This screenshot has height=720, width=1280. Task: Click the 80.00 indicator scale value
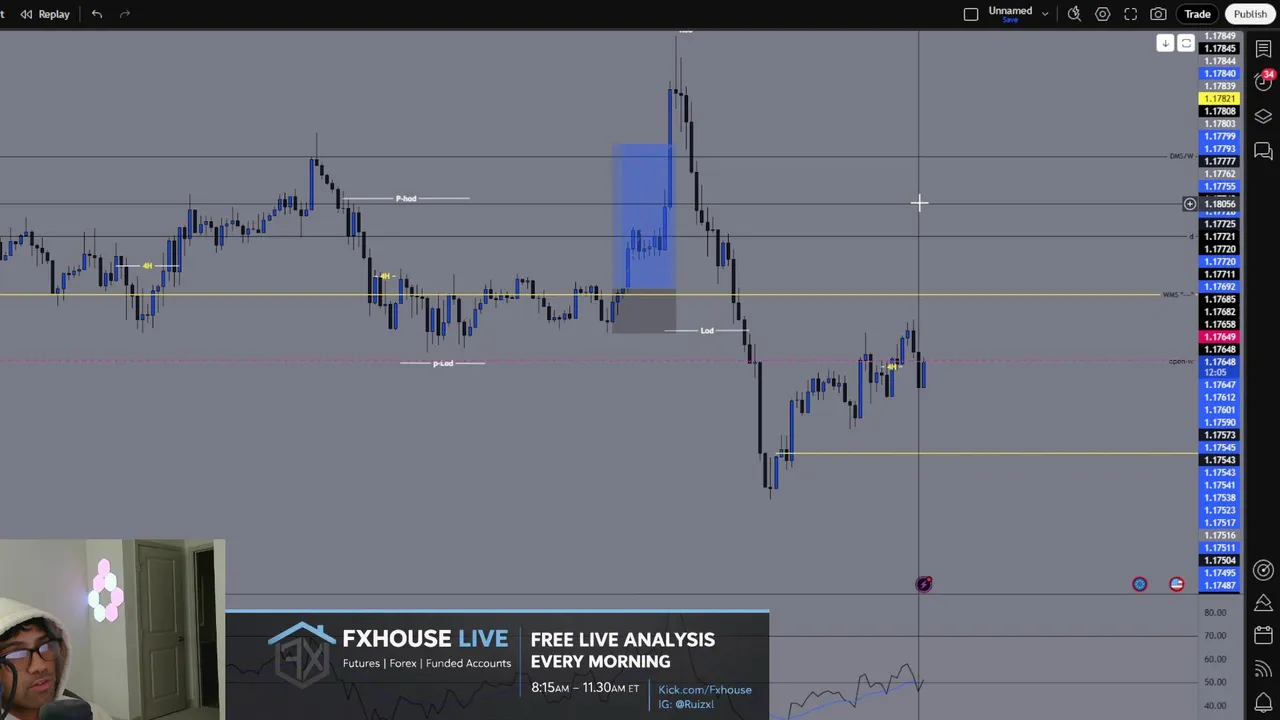(1215, 612)
